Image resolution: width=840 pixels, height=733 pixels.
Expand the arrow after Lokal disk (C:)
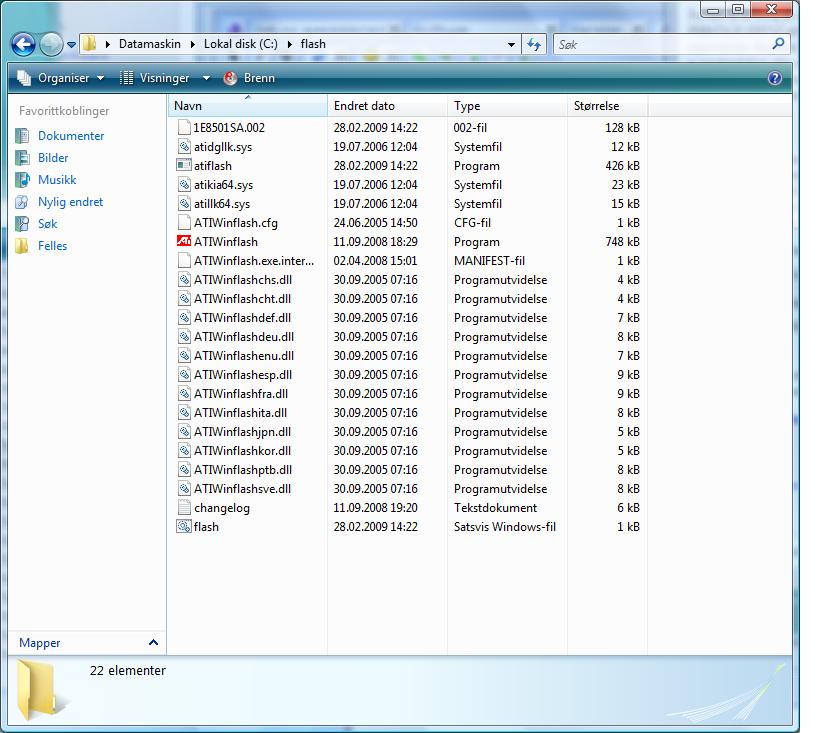pos(289,44)
